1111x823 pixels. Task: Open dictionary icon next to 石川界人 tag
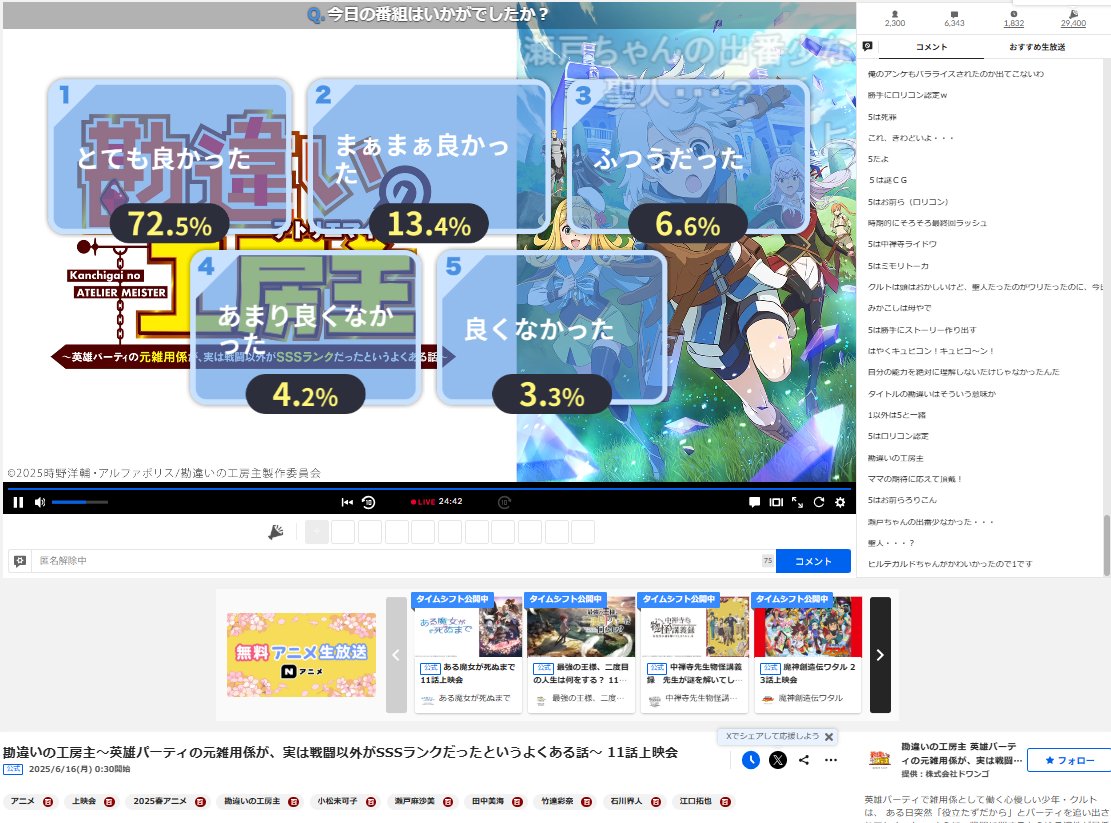tap(656, 802)
